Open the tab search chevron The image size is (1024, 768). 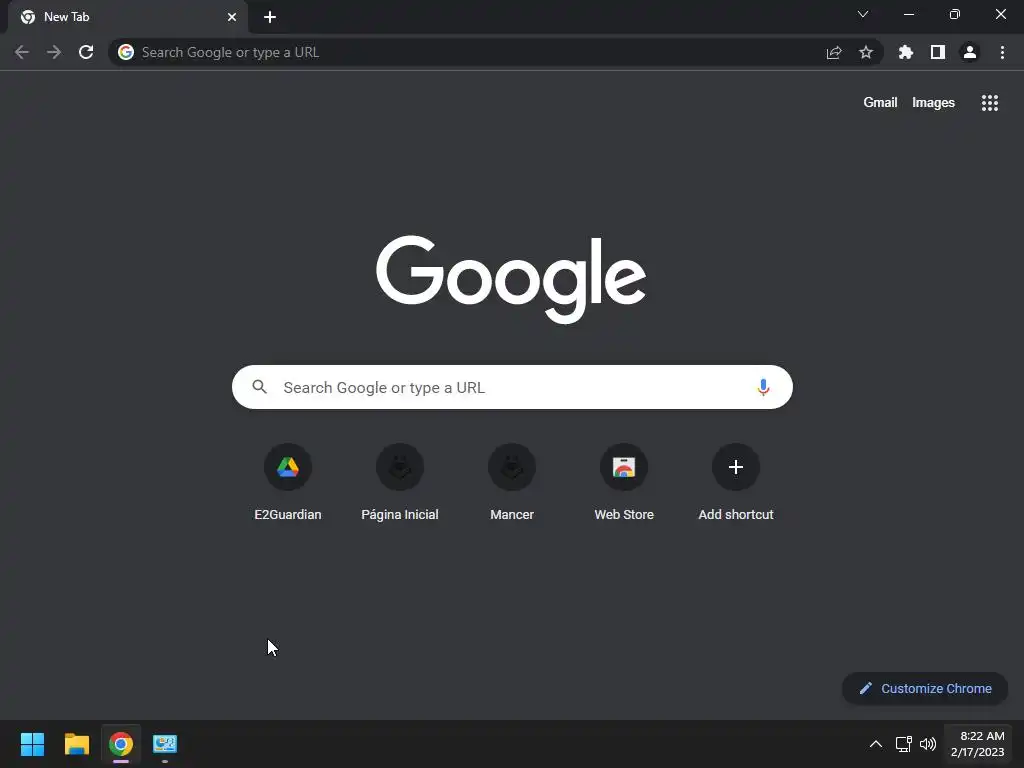(863, 14)
